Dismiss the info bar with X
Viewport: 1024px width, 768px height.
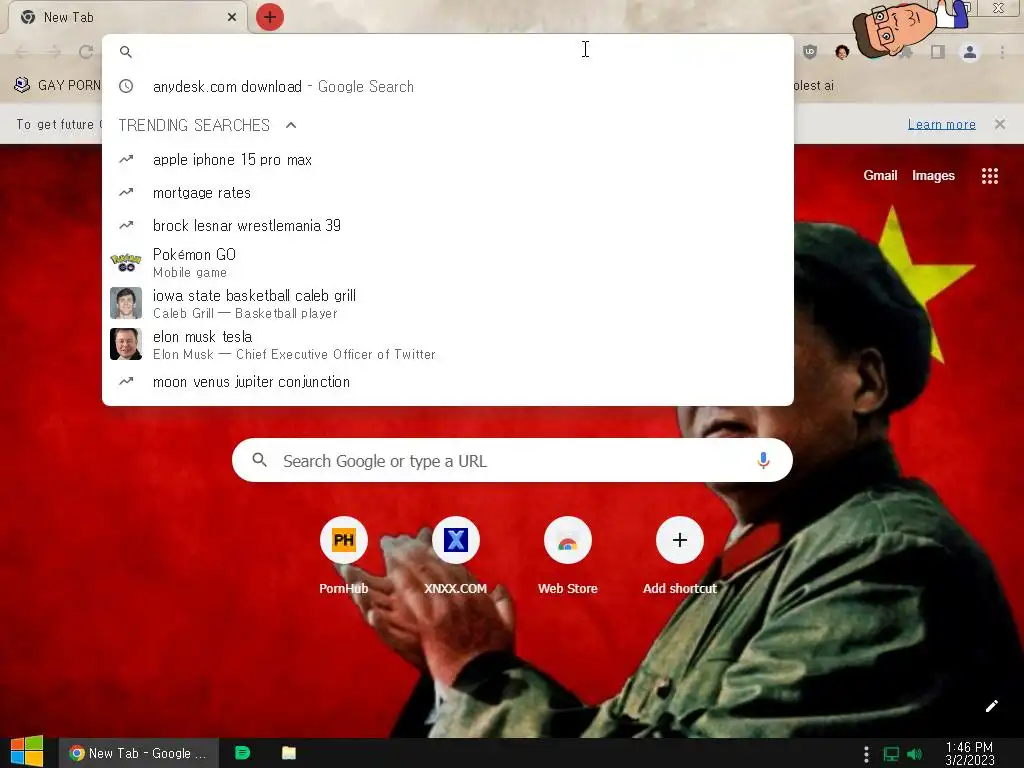click(x=999, y=123)
